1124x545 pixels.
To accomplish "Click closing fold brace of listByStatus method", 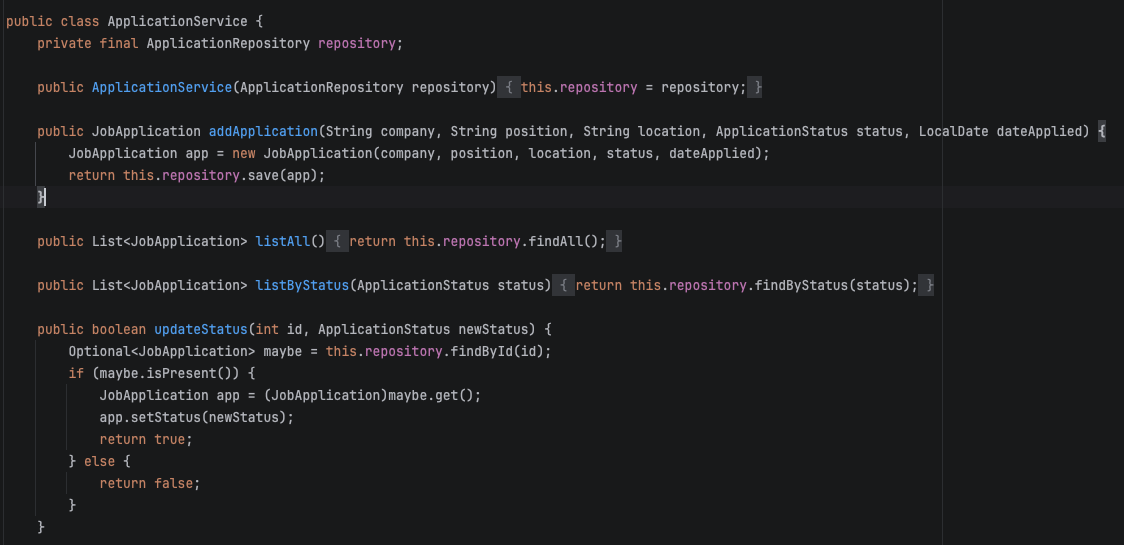I will [929, 285].
